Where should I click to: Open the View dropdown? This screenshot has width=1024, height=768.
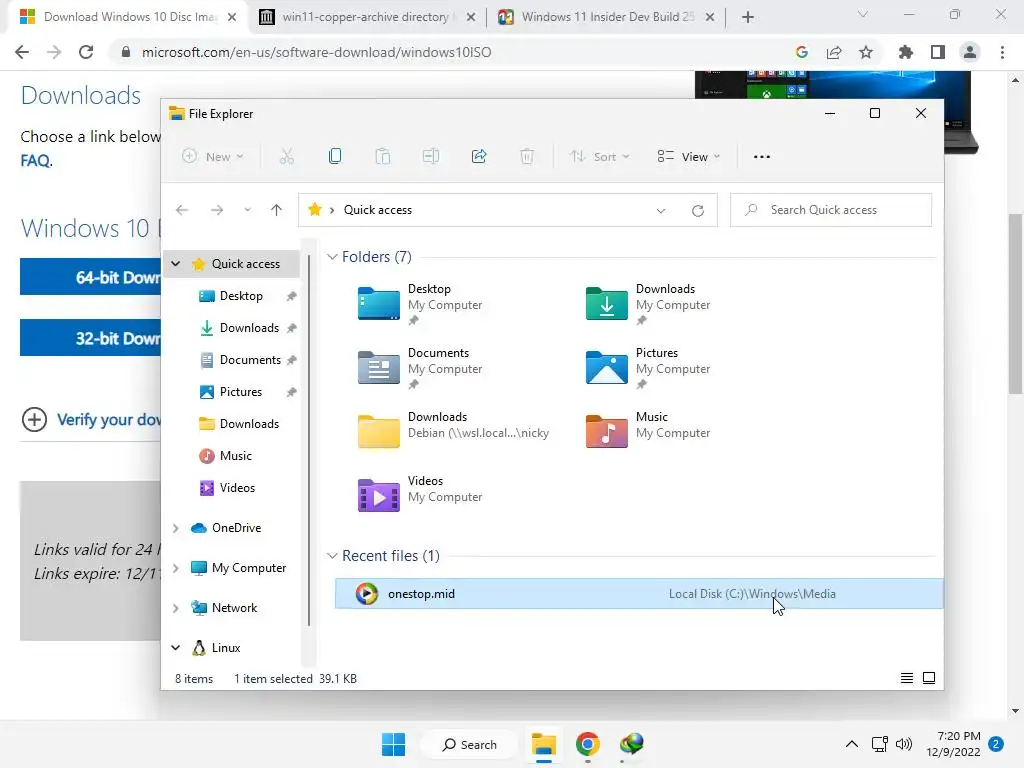(688, 157)
